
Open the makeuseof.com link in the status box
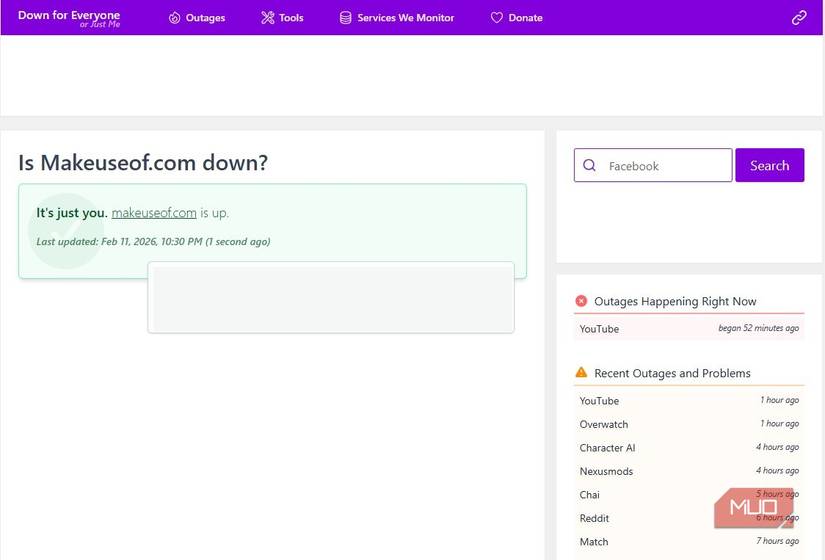point(154,213)
